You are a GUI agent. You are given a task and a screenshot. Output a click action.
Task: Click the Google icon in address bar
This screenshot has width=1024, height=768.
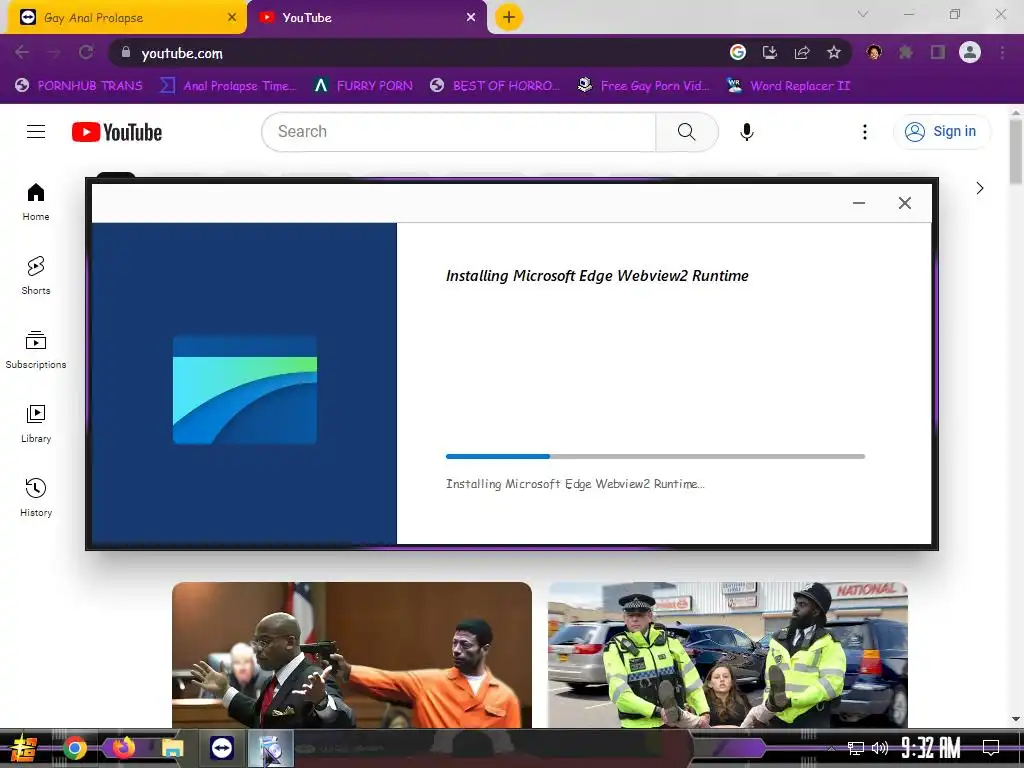[738, 52]
